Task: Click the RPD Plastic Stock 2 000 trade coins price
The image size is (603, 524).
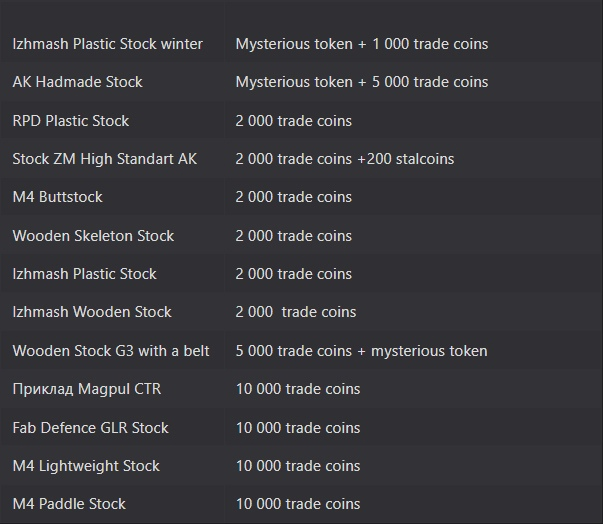Action: click(293, 121)
